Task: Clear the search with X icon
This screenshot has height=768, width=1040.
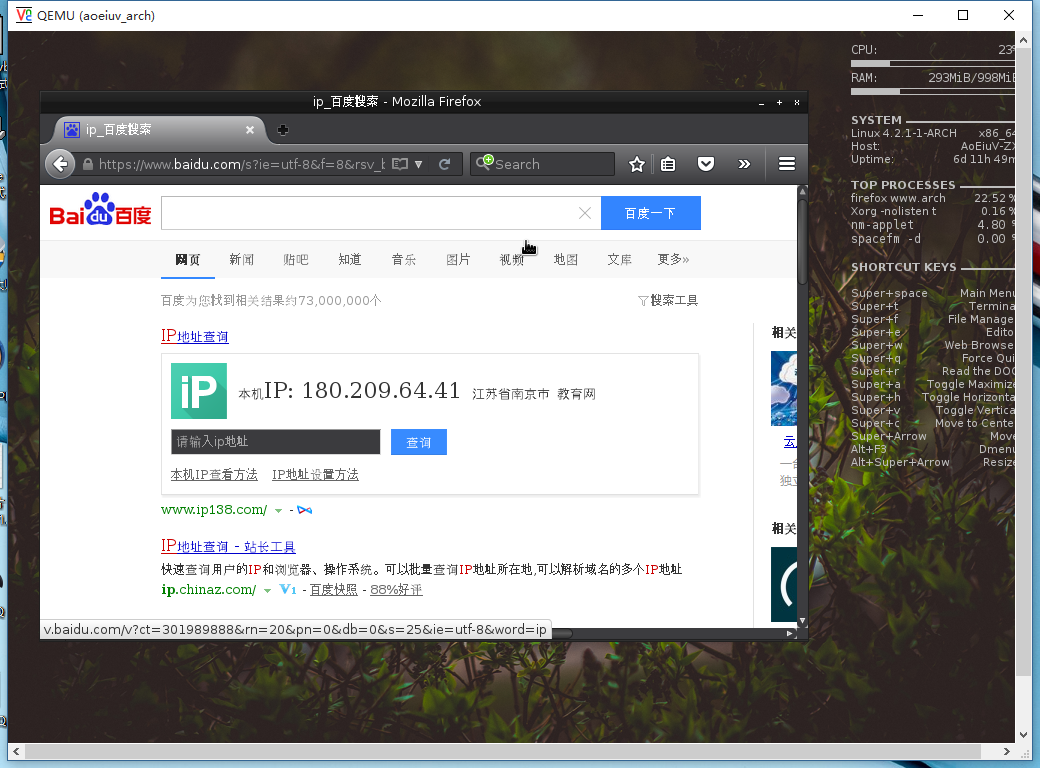Action: pos(585,213)
